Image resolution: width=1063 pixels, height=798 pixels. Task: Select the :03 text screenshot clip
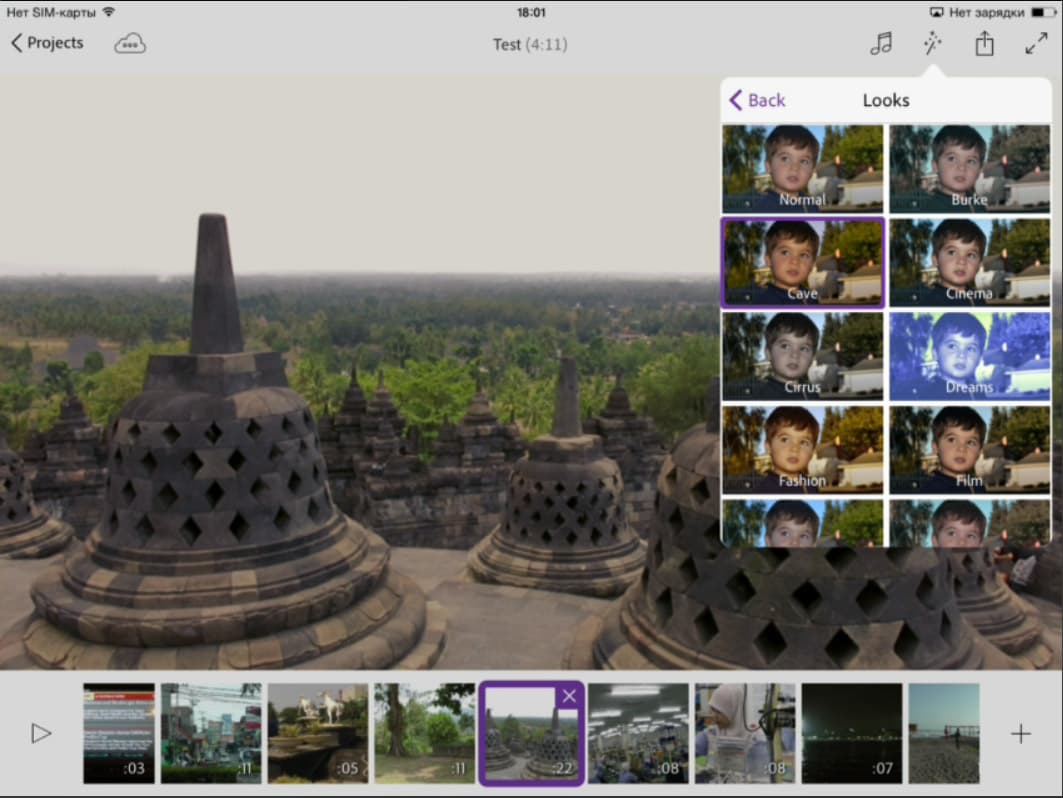(x=119, y=733)
